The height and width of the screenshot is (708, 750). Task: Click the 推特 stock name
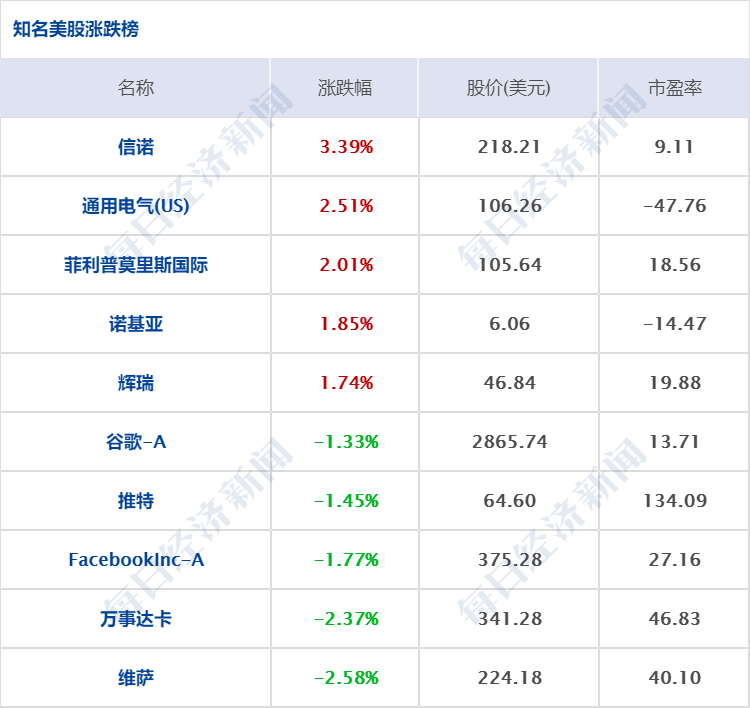click(136, 501)
